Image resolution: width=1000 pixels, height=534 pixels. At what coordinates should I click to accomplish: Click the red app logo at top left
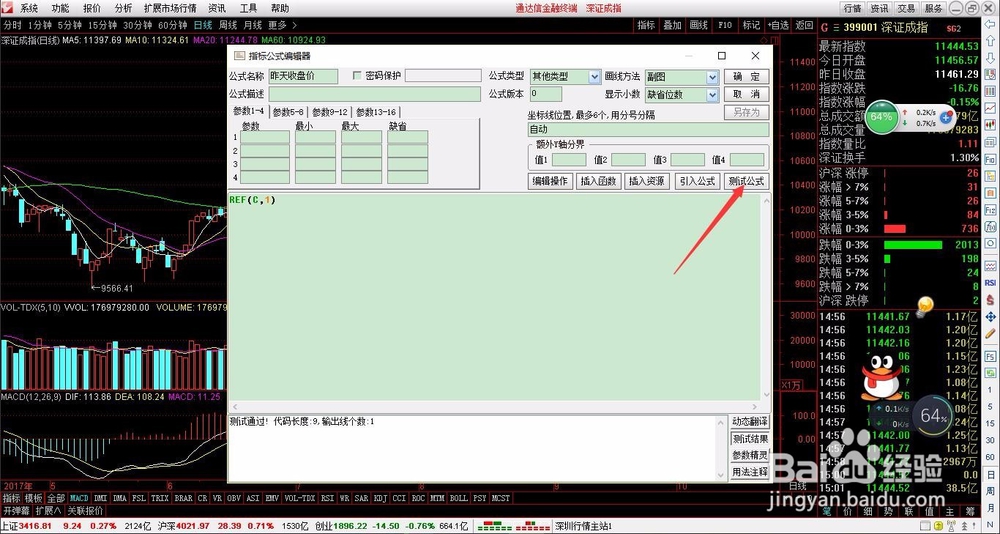pos(6,8)
